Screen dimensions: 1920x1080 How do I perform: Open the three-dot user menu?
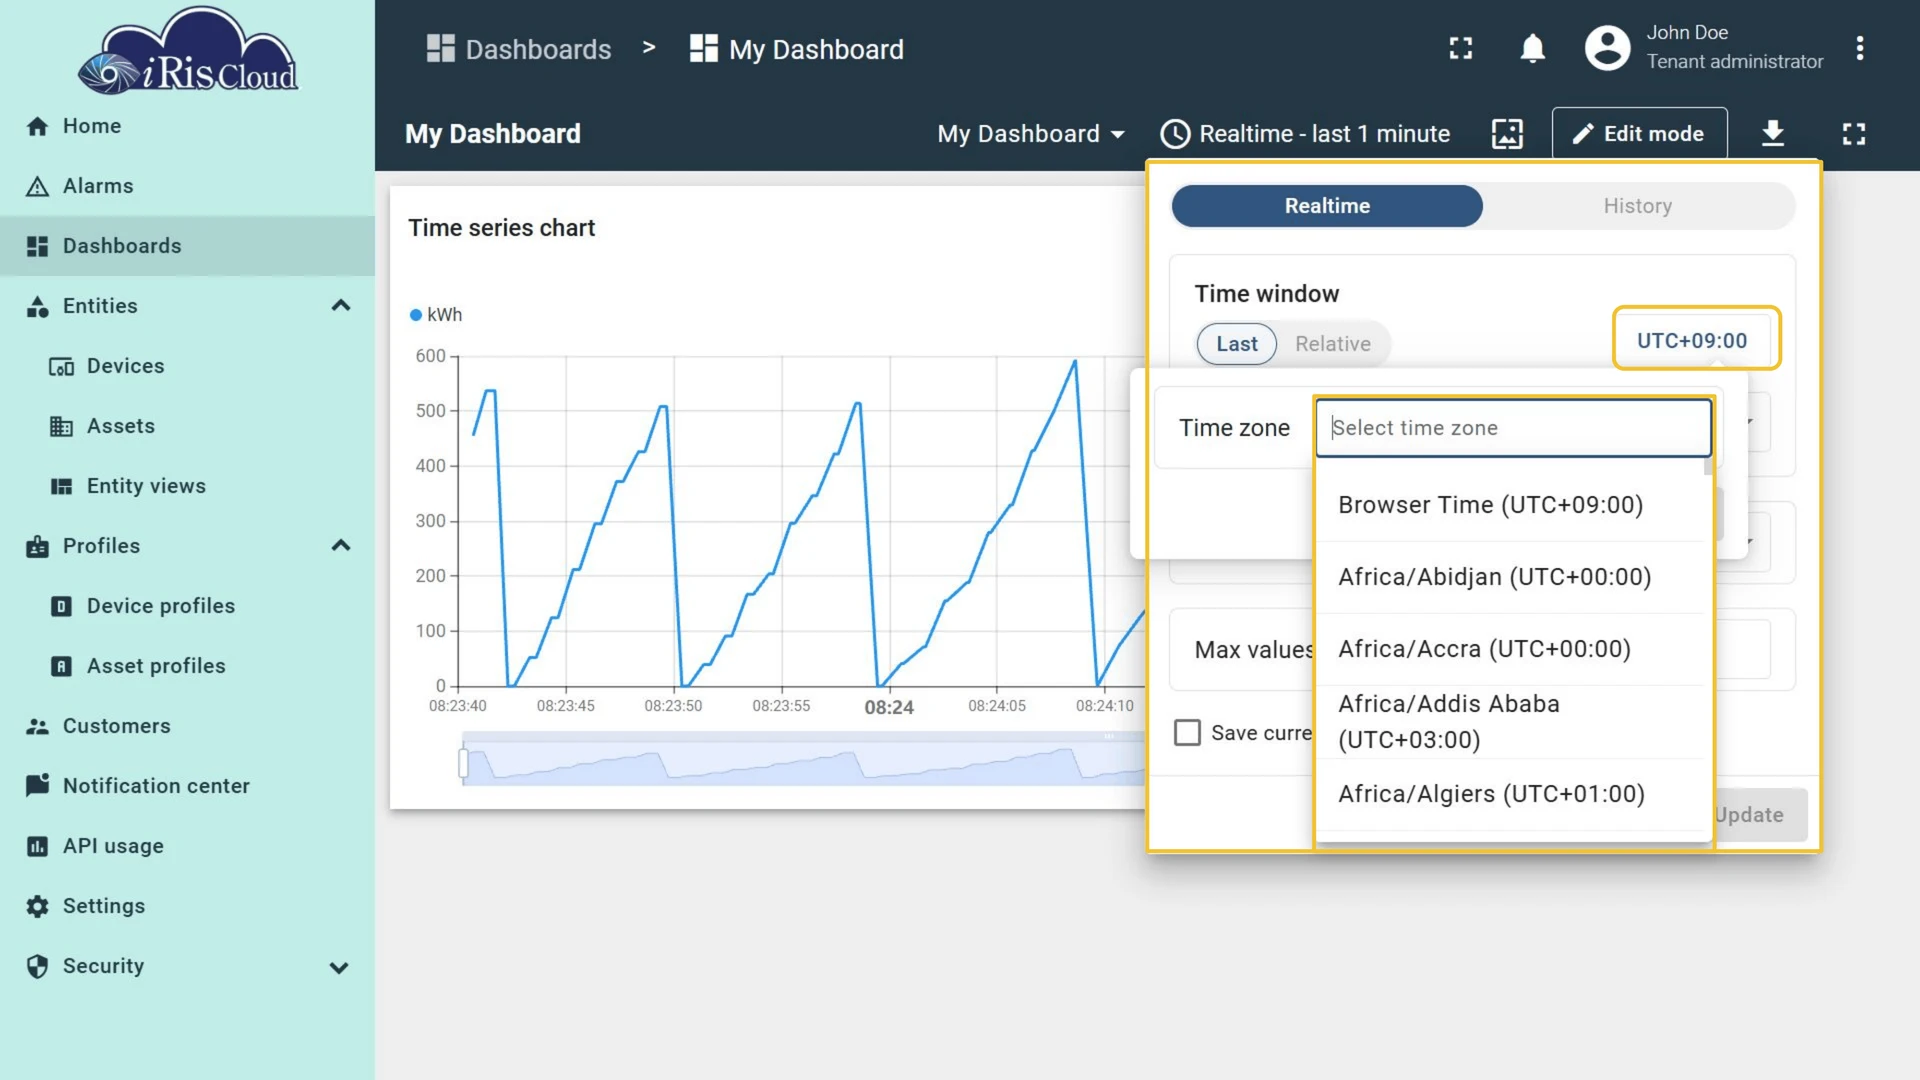pyautogui.click(x=1859, y=48)
